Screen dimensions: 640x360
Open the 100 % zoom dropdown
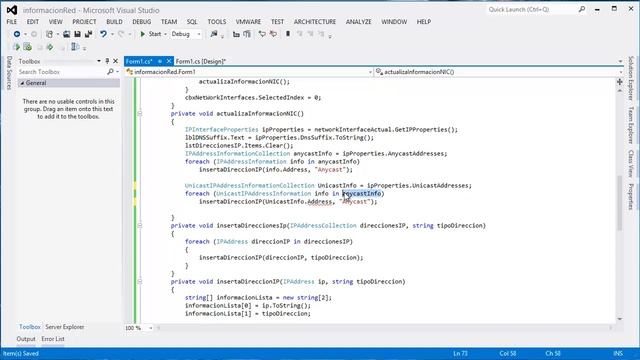tap(150, 328)
